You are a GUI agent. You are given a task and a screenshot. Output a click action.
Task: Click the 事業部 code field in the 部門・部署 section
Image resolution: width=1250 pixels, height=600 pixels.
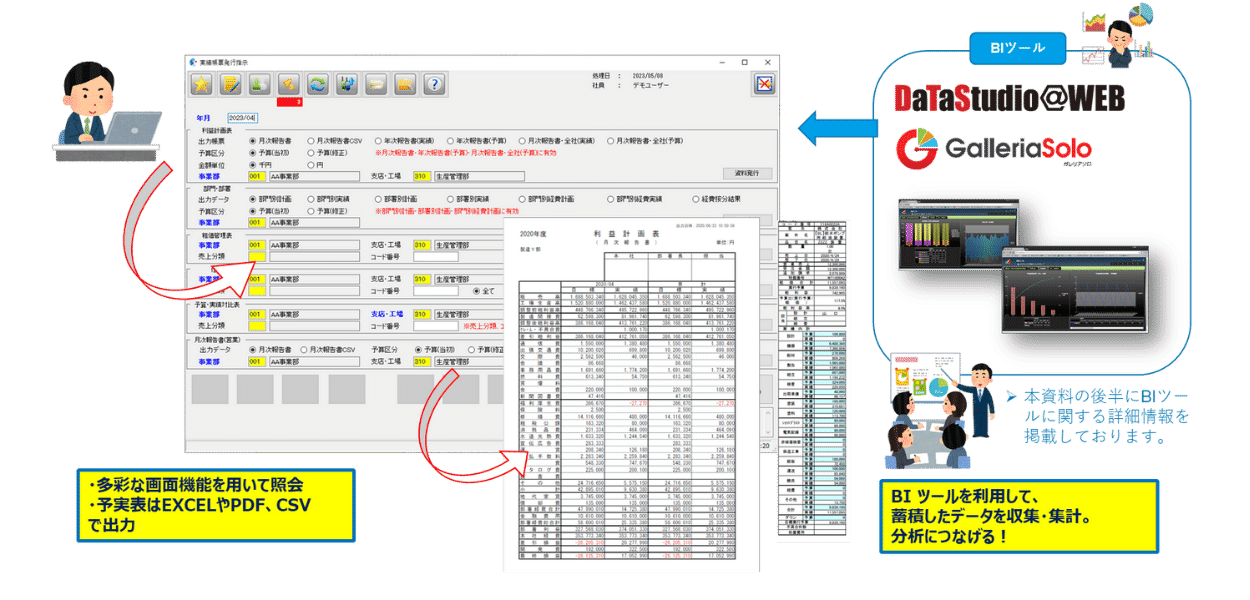pyautogui.click(x=256, y=223)
